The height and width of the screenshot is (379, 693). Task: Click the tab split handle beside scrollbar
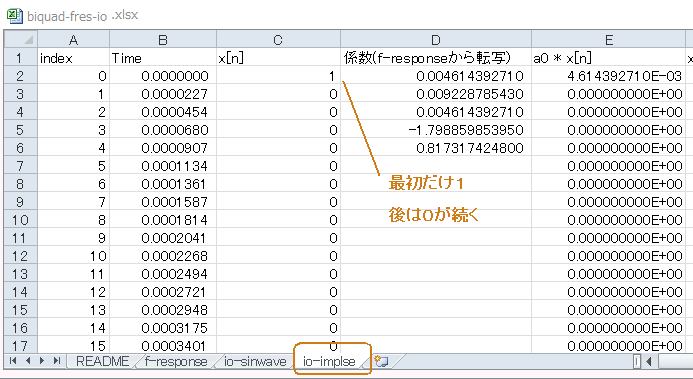coord(637,361)
